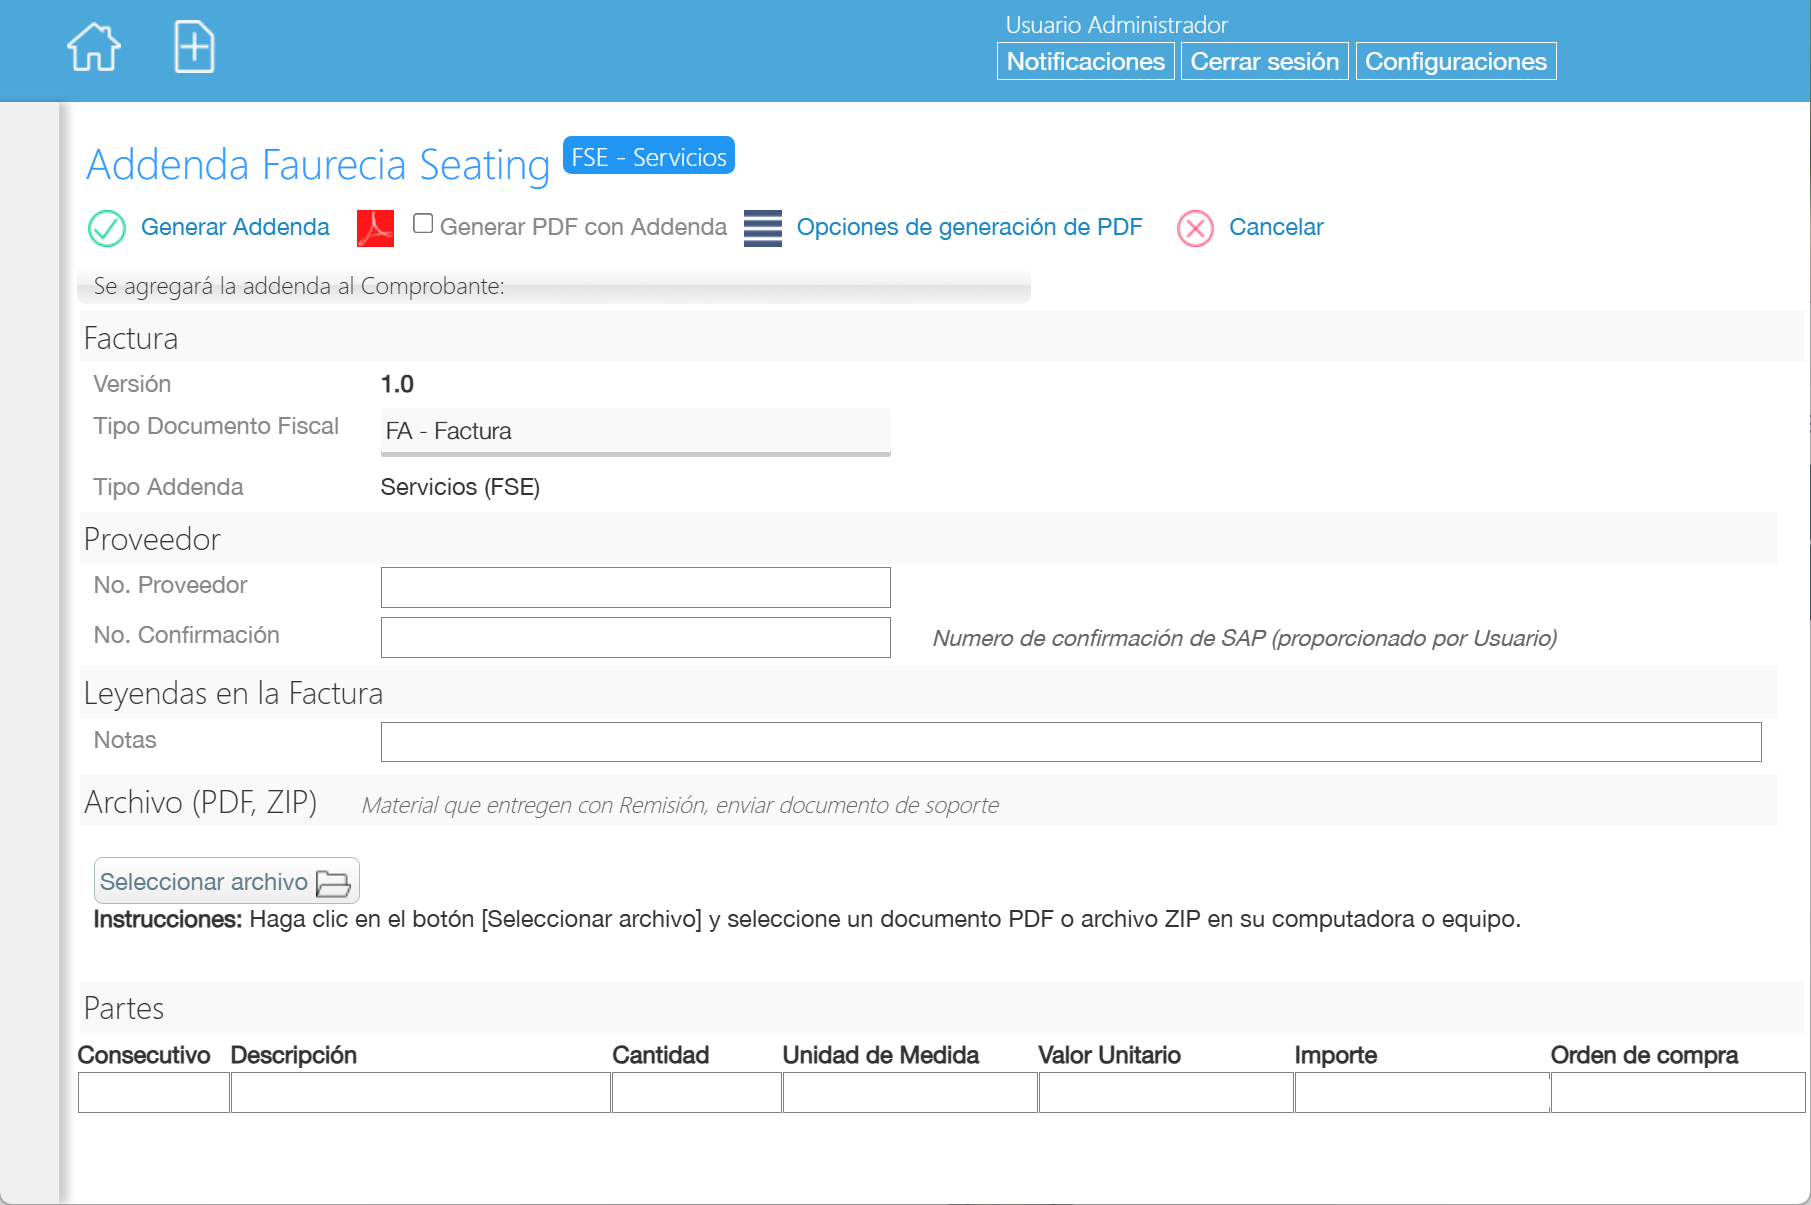Click the new document plus icon
1811x1205 pixels.
click(x=194, y=47)
